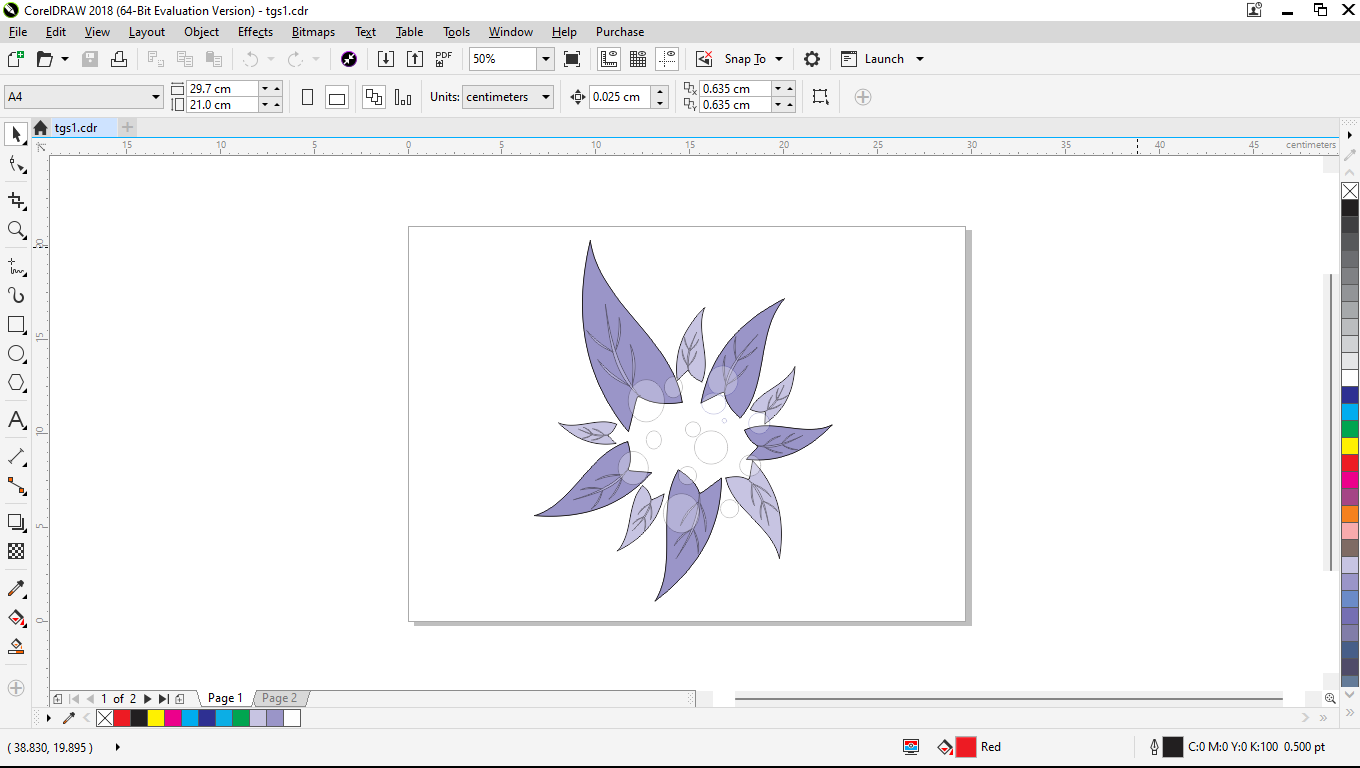Select the tgs1.cdr document tab

coord(76,128)
